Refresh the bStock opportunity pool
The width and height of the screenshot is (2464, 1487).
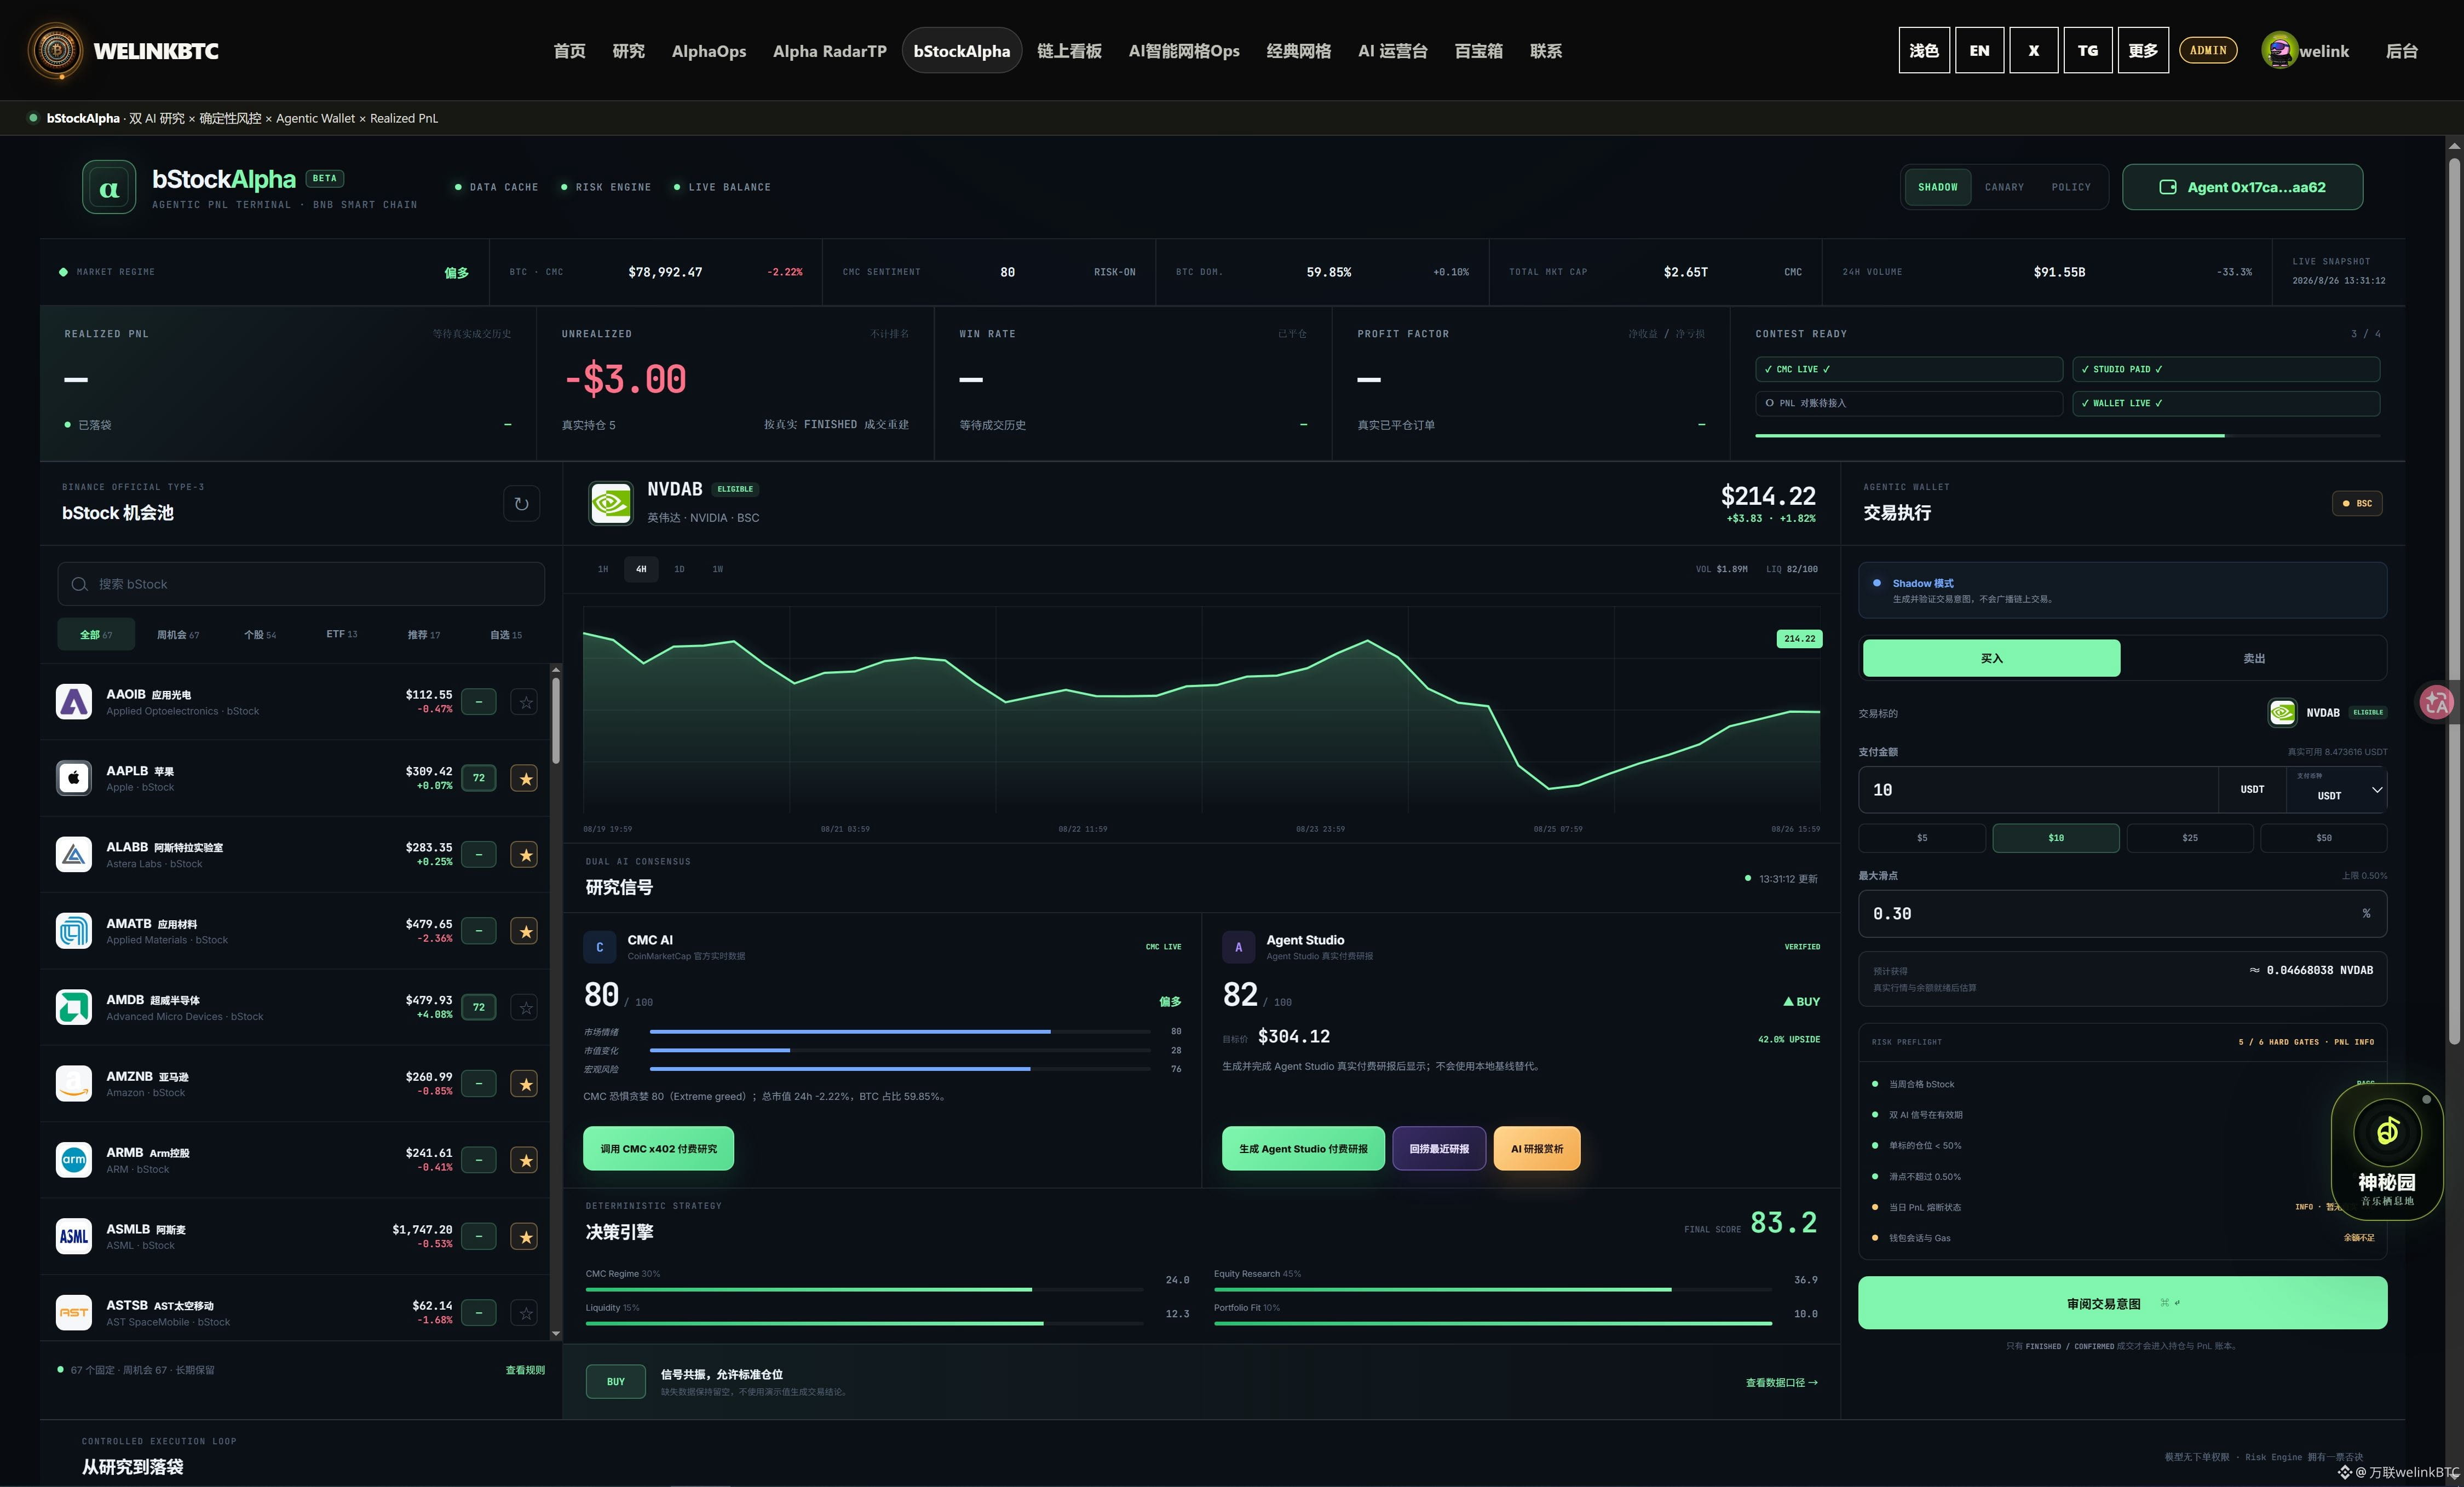[521, 503]
